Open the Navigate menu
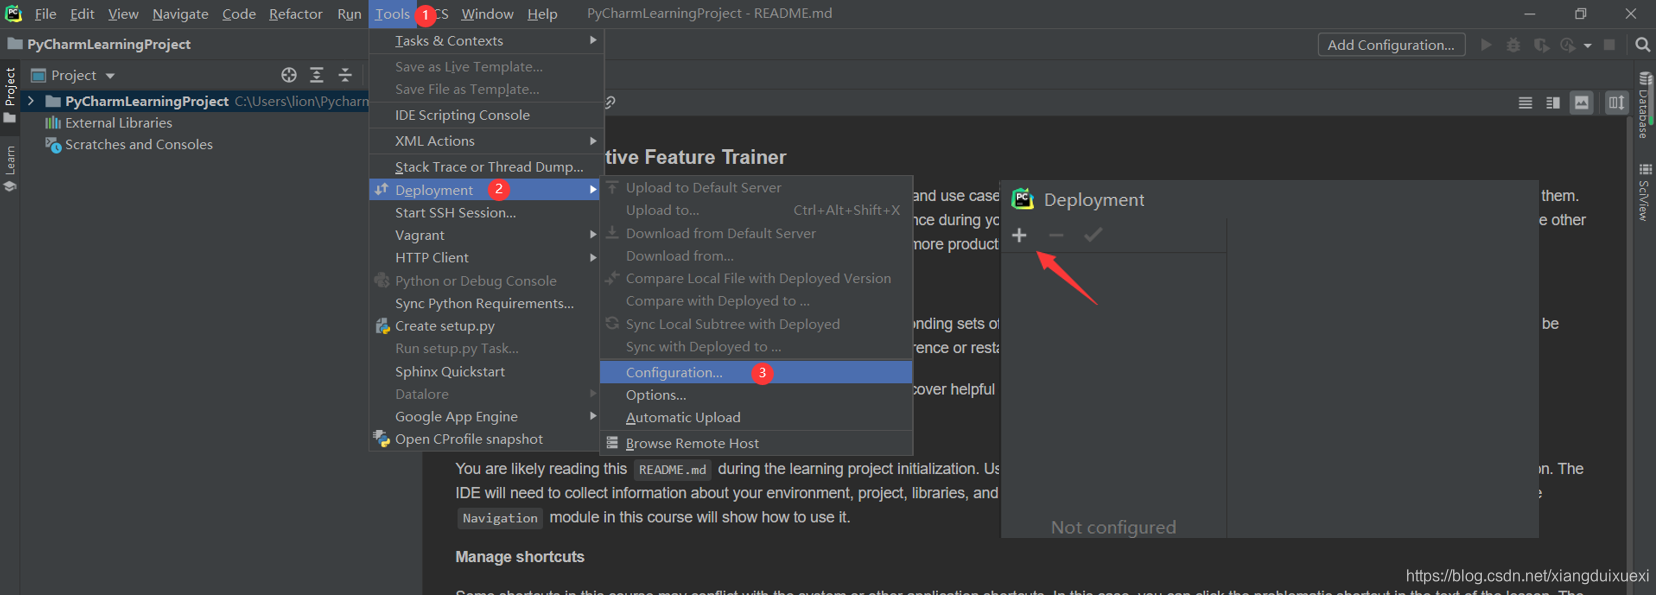 (180, 14)
